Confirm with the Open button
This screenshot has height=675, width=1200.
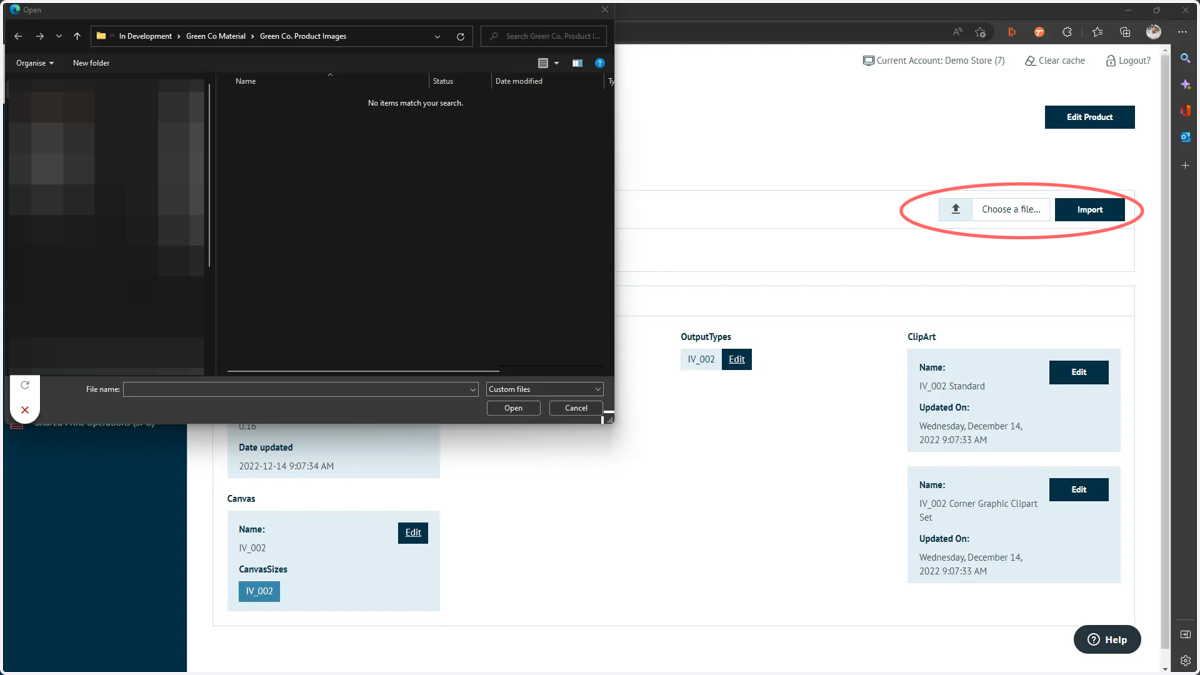point(513,408)
